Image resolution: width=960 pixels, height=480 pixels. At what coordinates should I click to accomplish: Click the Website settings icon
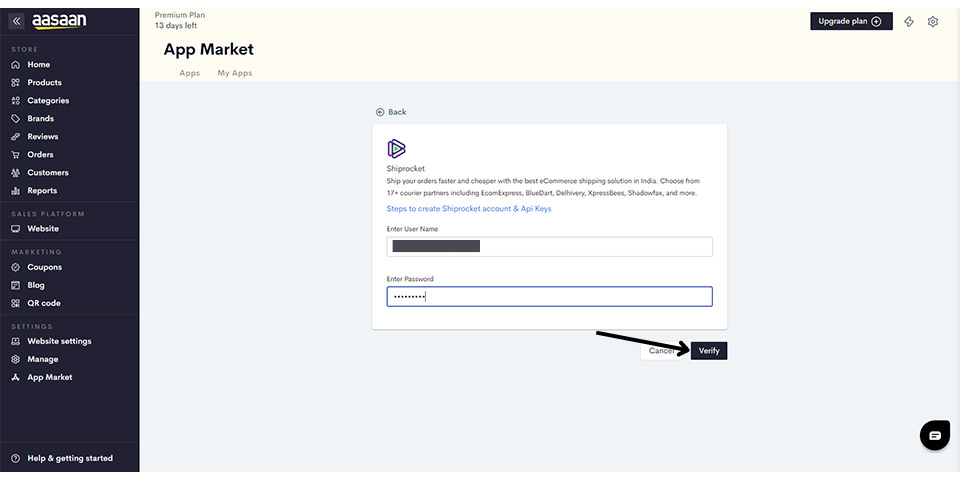(16, 342)
